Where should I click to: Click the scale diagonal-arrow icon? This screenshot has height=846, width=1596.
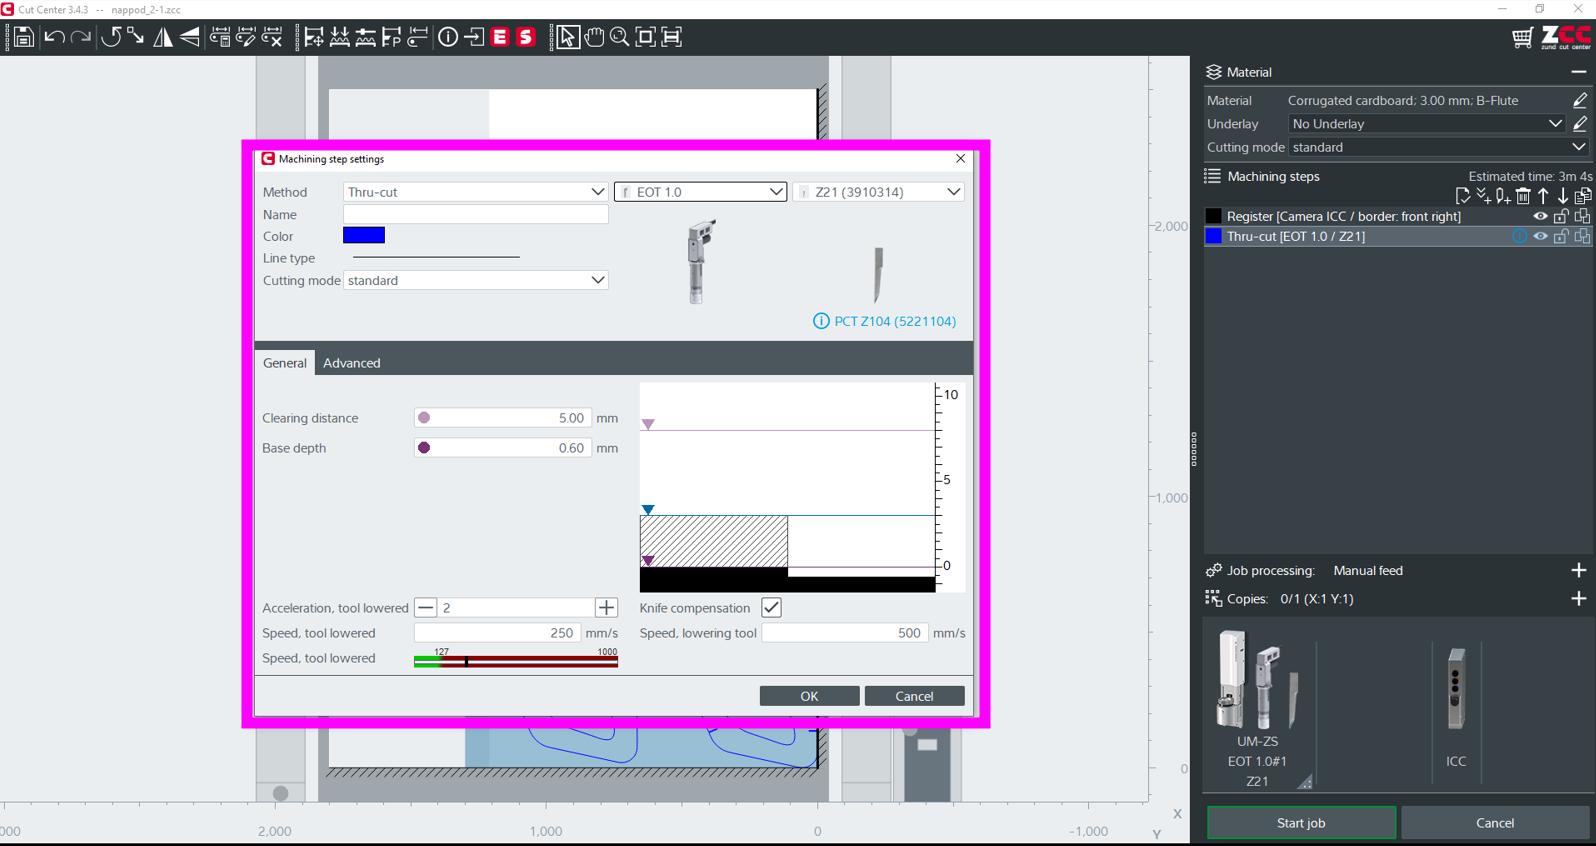[x=136, y=37]
